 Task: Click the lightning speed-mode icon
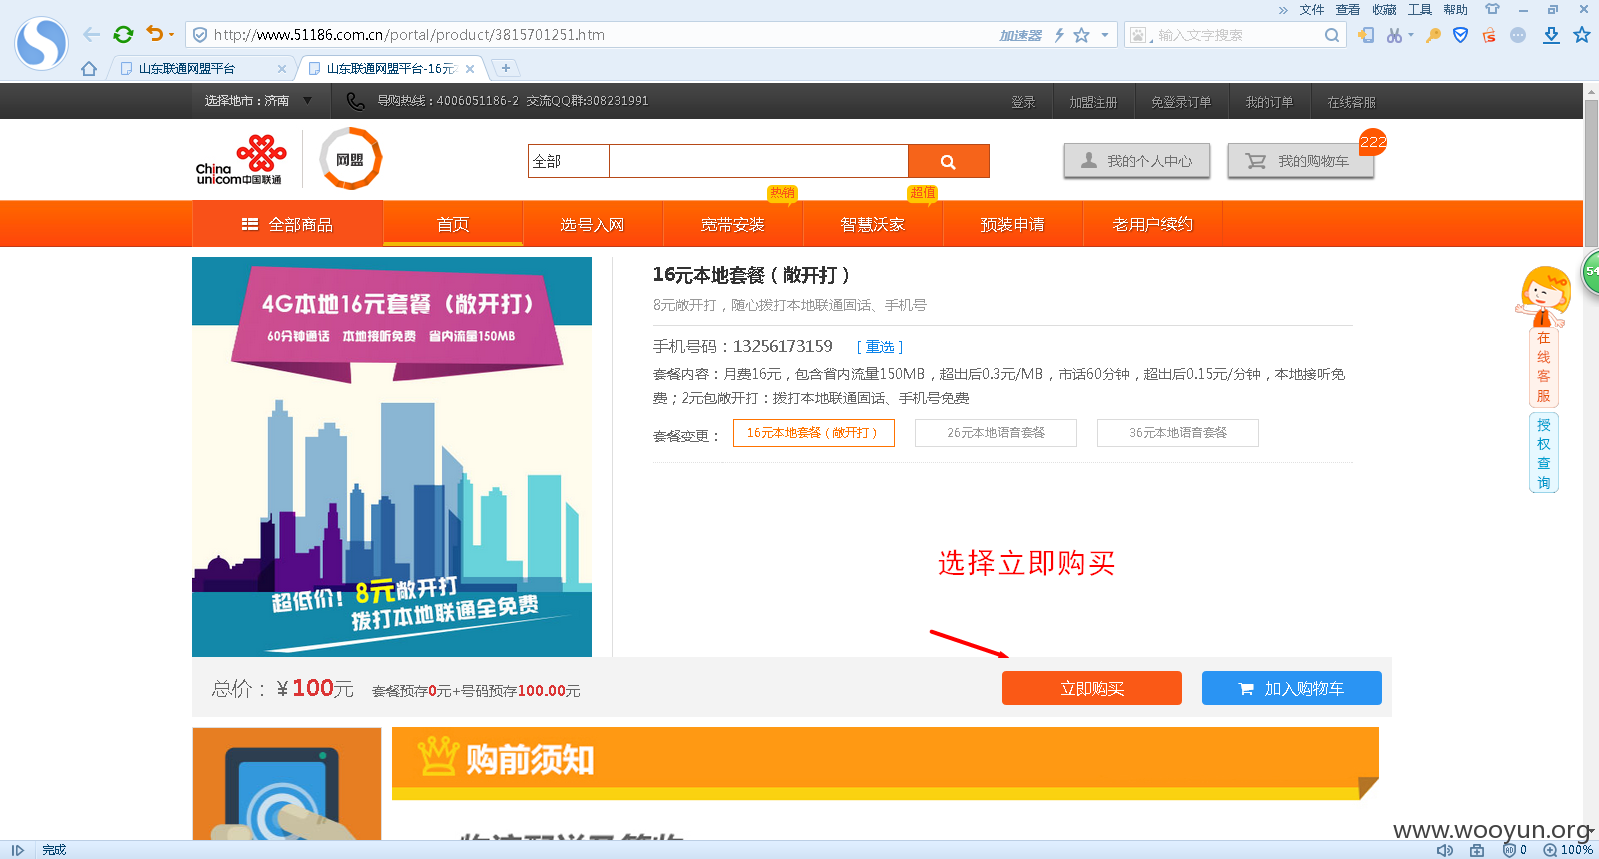1059,35
